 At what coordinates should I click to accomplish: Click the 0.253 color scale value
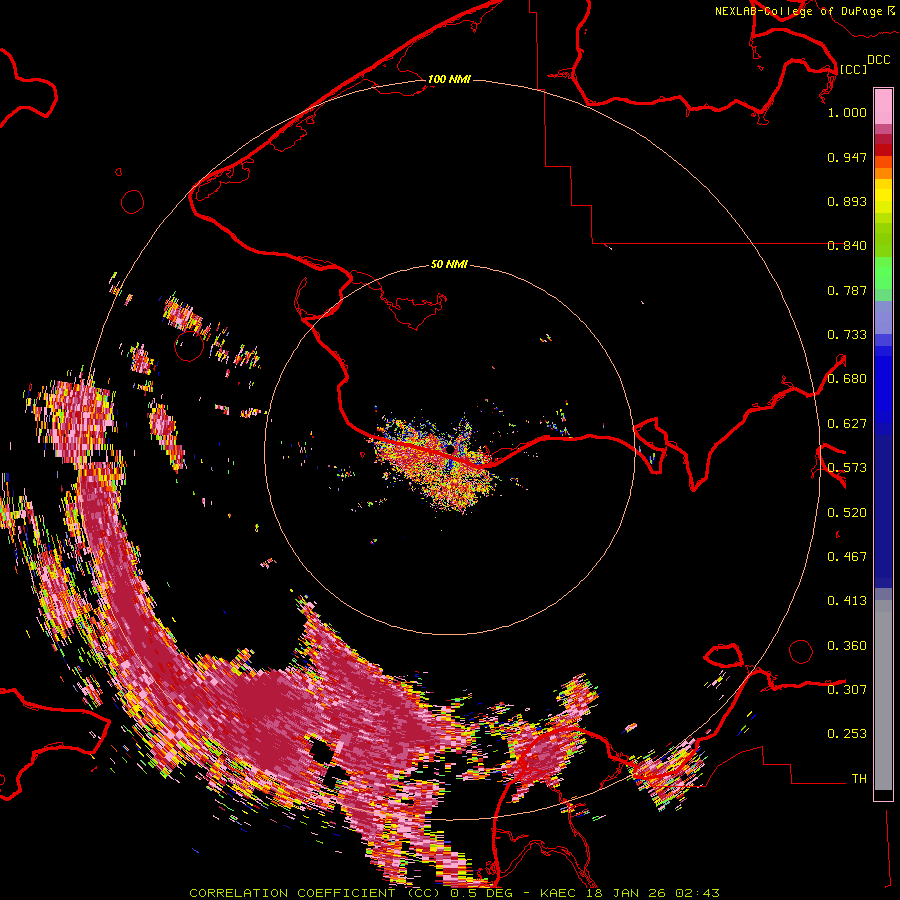847,734
